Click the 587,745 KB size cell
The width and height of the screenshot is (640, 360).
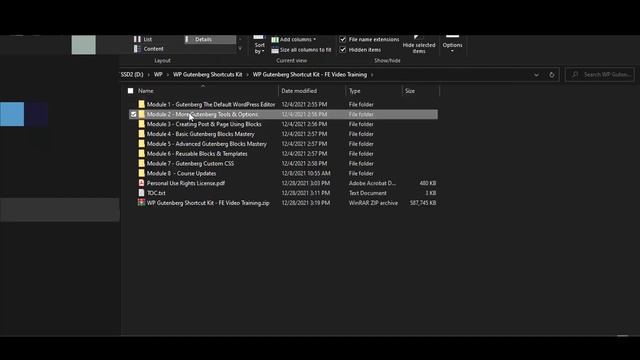click(x=423, y=202)
